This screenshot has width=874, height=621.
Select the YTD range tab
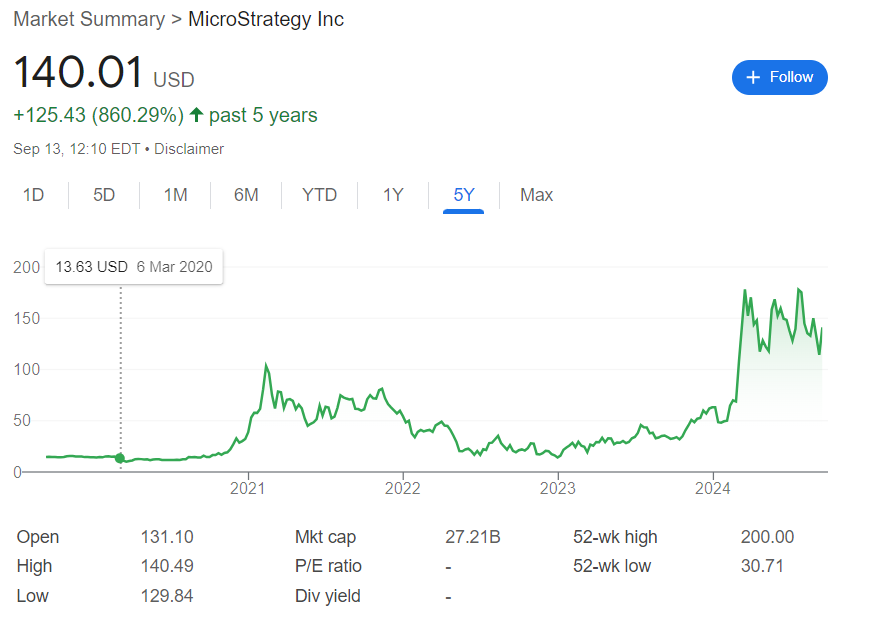point(319,195)
